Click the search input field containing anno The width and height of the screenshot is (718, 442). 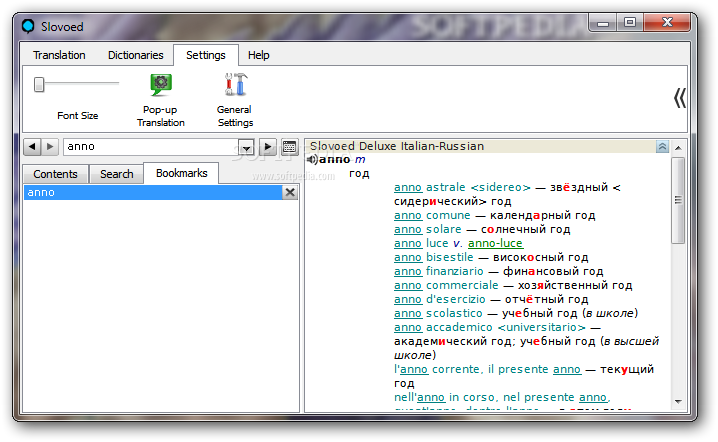click(x=151, y=147)
